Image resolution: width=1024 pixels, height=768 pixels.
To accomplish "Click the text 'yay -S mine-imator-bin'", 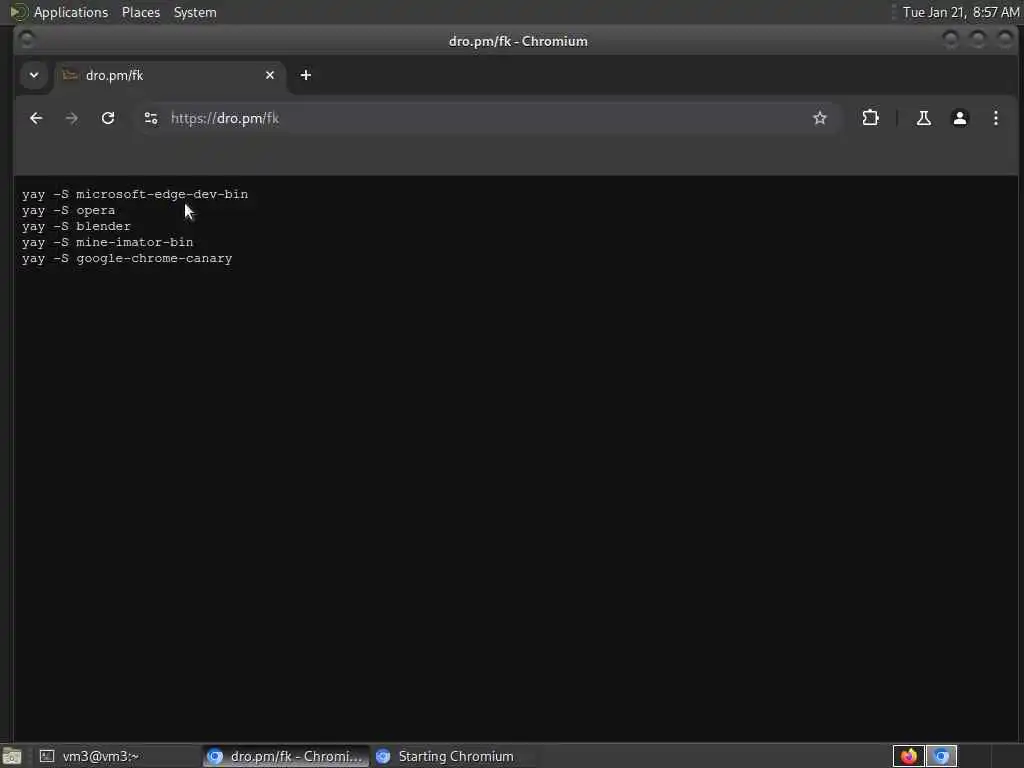I will 107,242.
